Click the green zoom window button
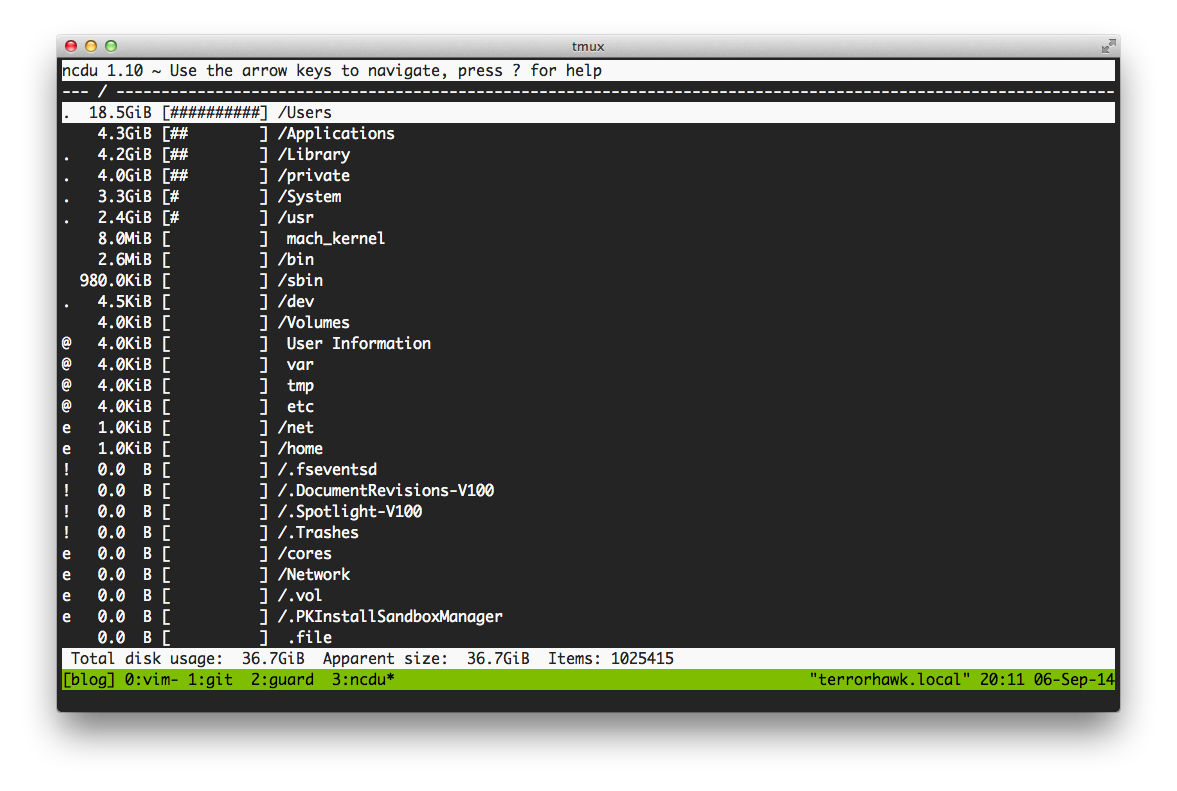This screenshot has width=1177, height=791. tap(111, 47)
